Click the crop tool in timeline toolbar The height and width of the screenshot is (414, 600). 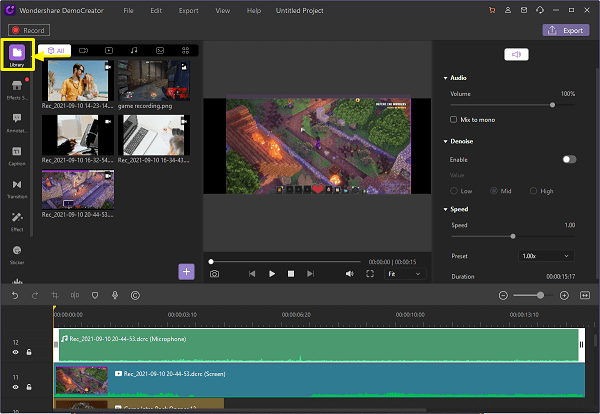pyautogui.click(x=55, y=295)
